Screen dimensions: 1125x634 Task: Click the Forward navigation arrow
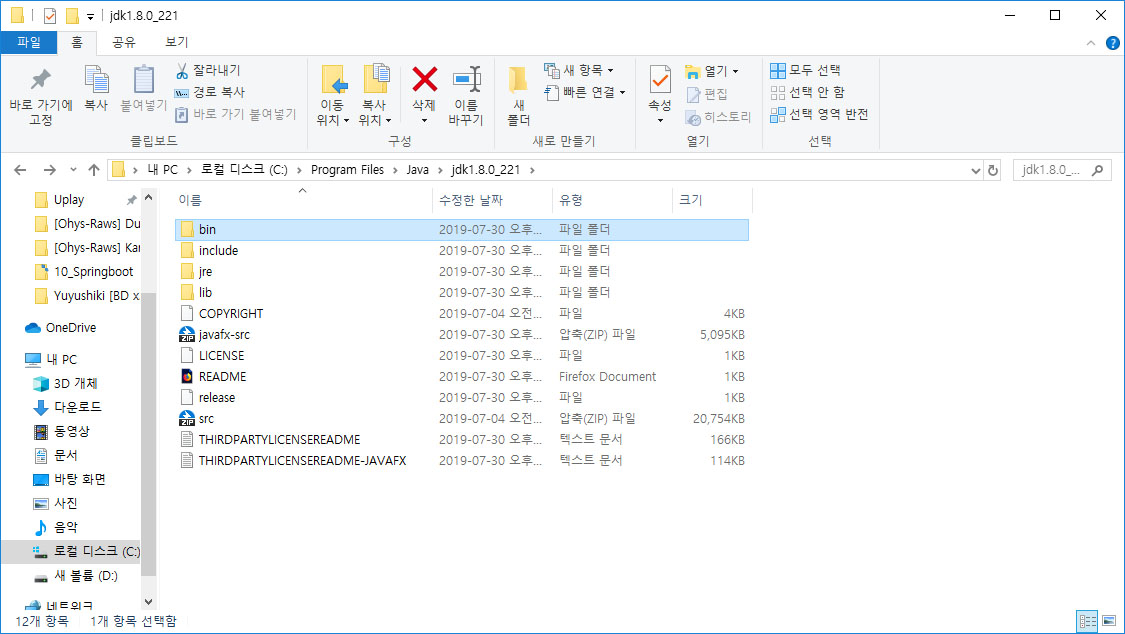tap(50, 170)
